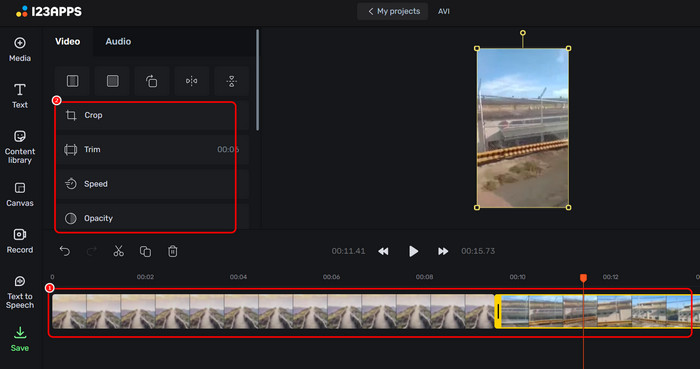Screen dimensions: 700x369
Task: Rewind the video playback
Action: (x=383, y=251)
